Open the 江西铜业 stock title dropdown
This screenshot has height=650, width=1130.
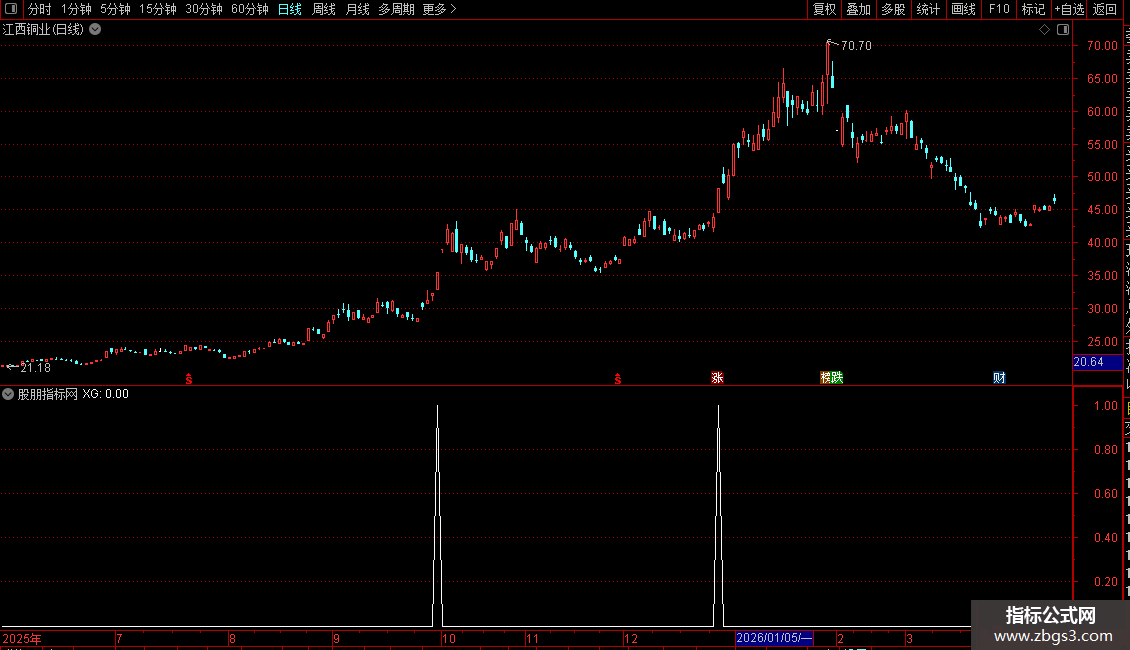[x=95, y=30]
